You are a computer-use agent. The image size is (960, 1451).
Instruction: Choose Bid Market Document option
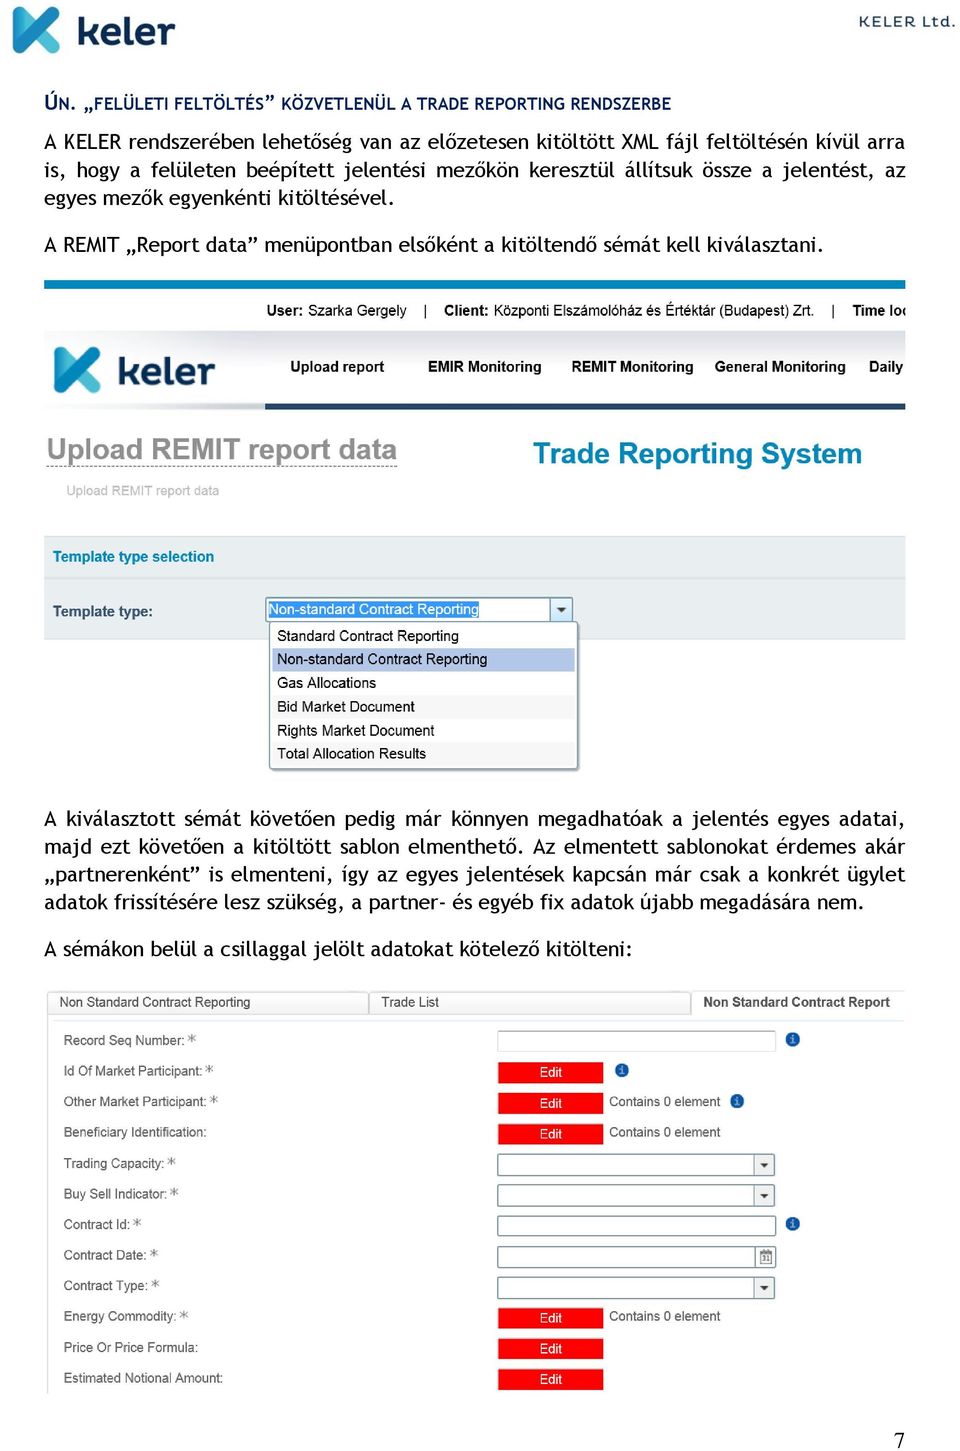(423, 707)
